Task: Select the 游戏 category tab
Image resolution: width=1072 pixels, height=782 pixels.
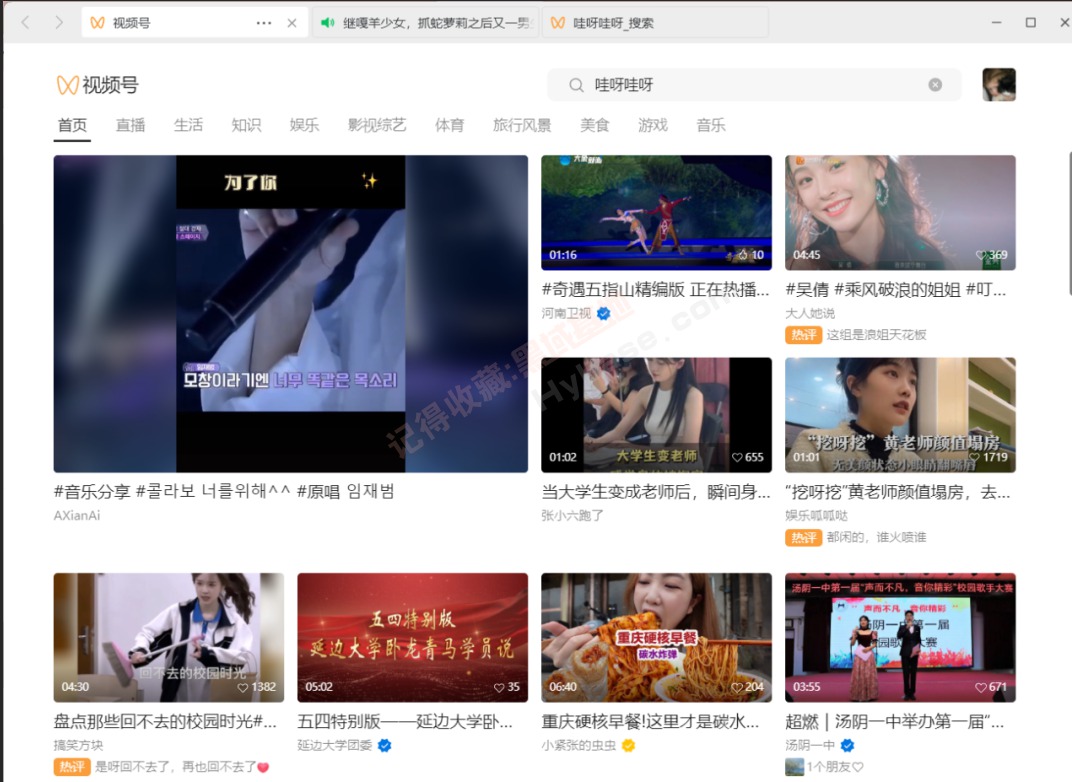Action: (653, 125)
